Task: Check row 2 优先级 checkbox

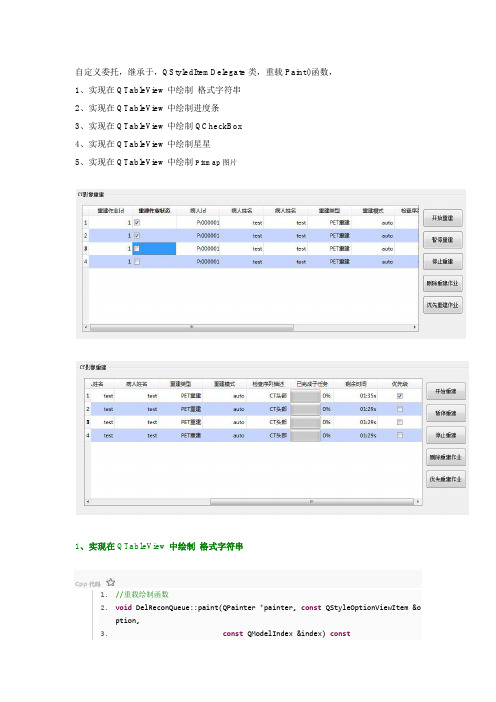Action: pos(400,409)
